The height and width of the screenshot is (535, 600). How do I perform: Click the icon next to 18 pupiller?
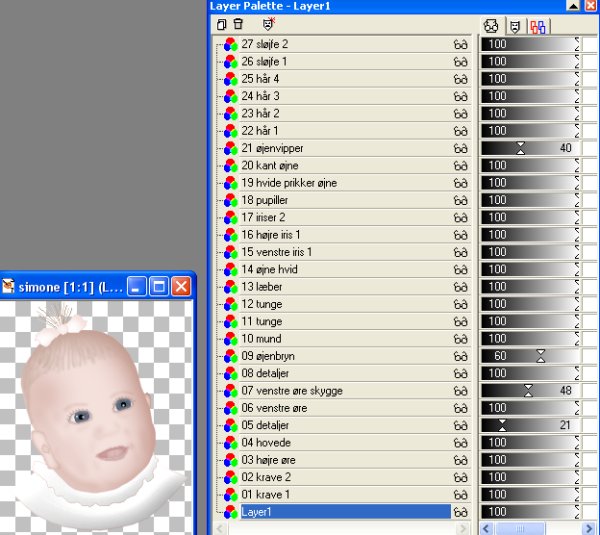[x=230, y=200]
